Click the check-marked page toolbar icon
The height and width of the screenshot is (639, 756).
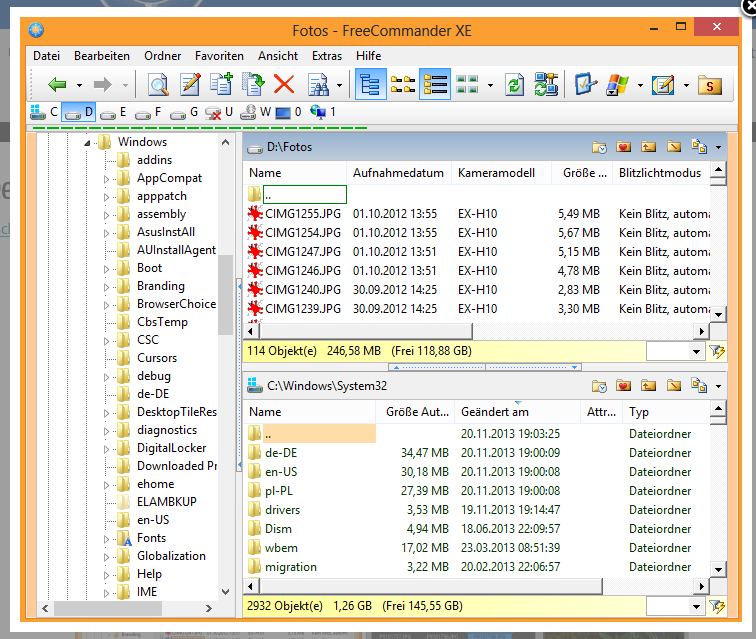pos(586,84)
